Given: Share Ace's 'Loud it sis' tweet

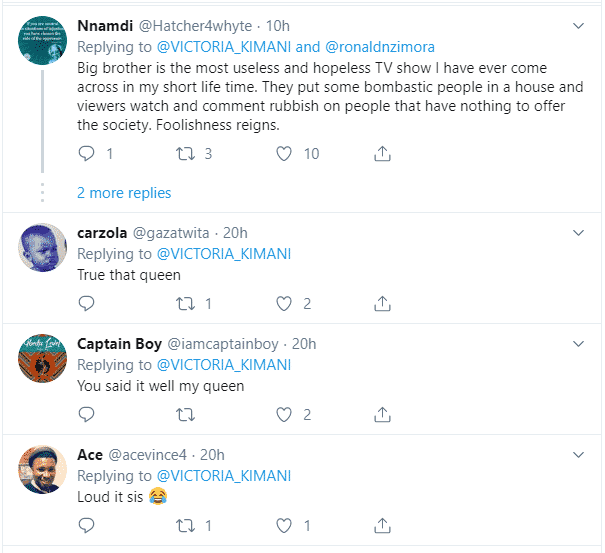Looking at the screenshot, I should pos(382,525).
